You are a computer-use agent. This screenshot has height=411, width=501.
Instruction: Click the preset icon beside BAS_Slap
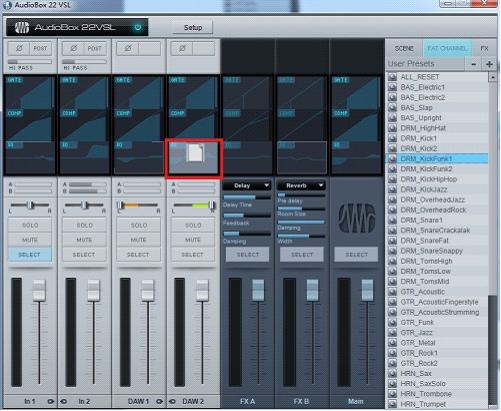(392, 108)
